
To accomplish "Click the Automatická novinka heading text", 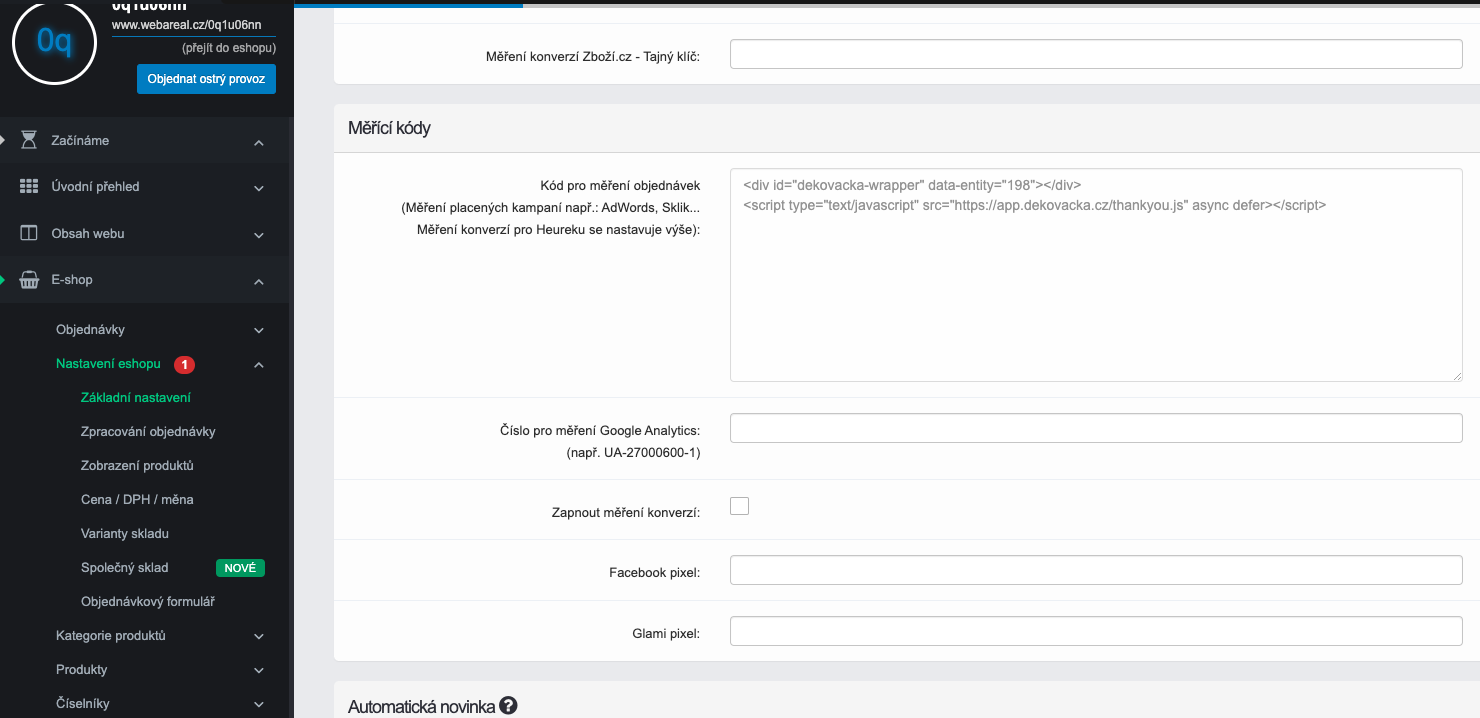I will coord(421,707).
